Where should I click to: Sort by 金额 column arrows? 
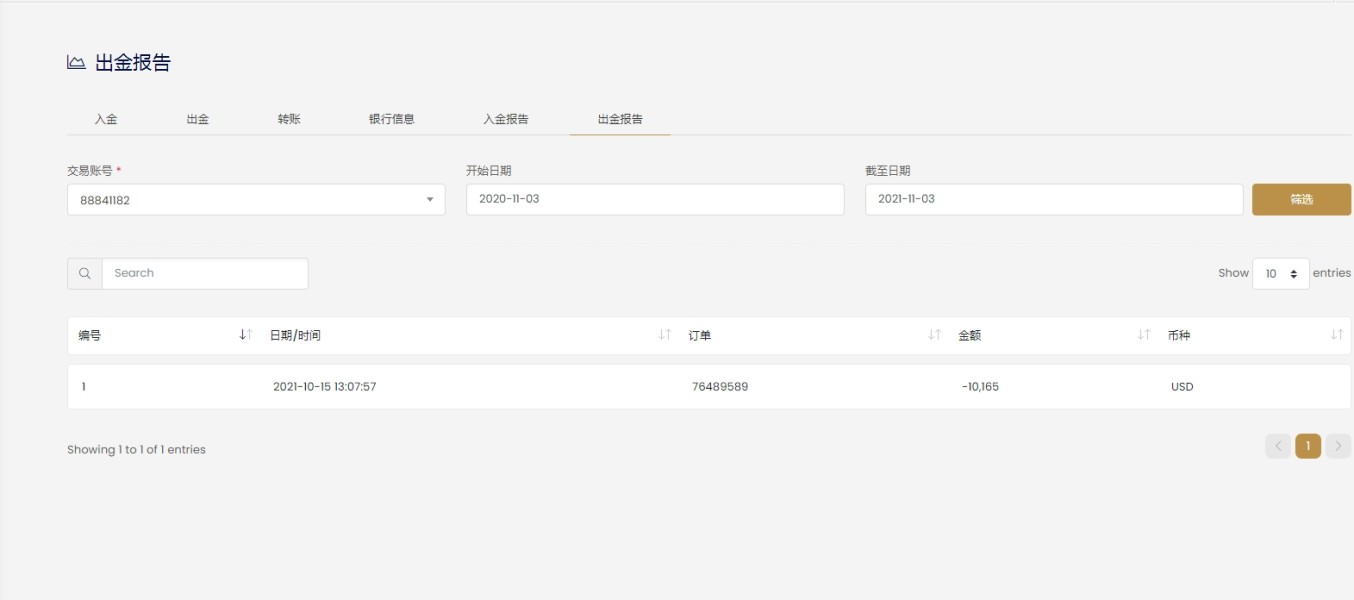[x=1144, y=335]
